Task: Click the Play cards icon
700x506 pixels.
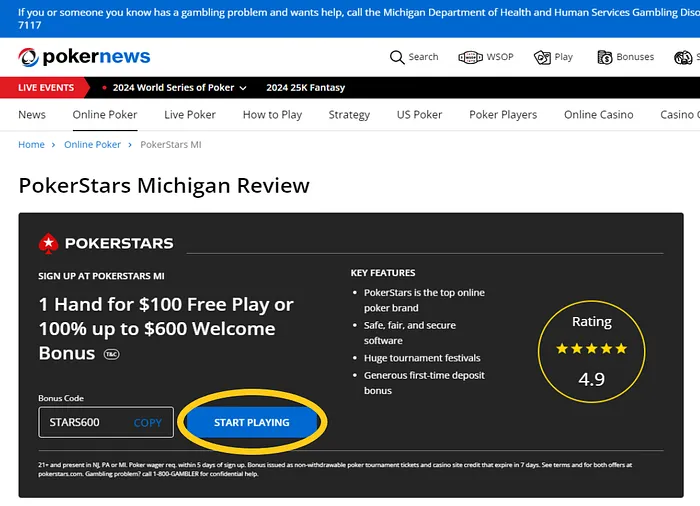Action: point(542,57)
